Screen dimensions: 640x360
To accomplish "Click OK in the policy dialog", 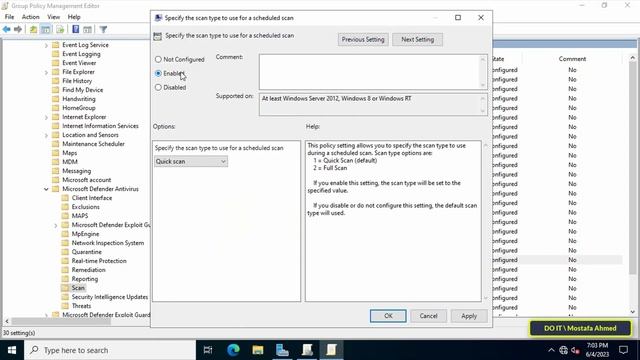I will [x=388, y=316].
